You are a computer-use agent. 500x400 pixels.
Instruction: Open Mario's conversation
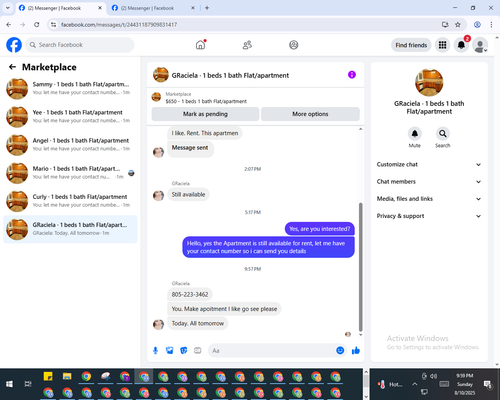pos(70,173)
